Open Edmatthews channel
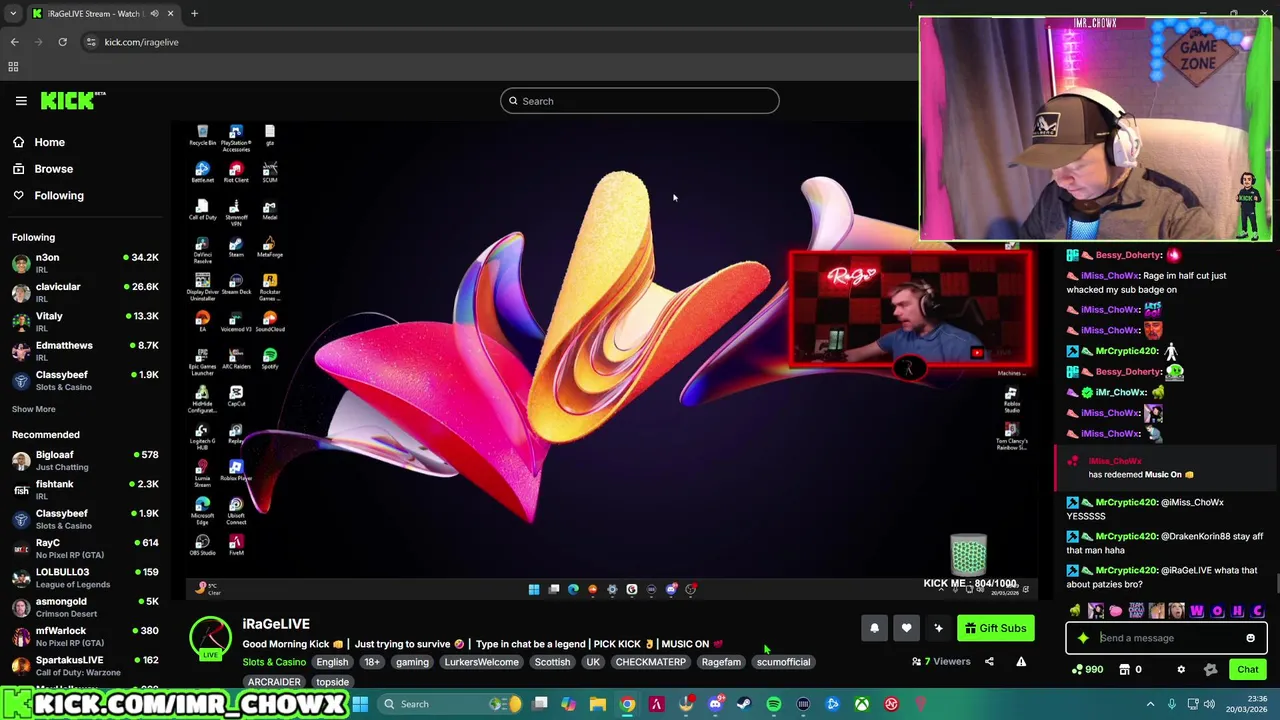The height and width of the screenshot is (720, 1280). point(85,350)
